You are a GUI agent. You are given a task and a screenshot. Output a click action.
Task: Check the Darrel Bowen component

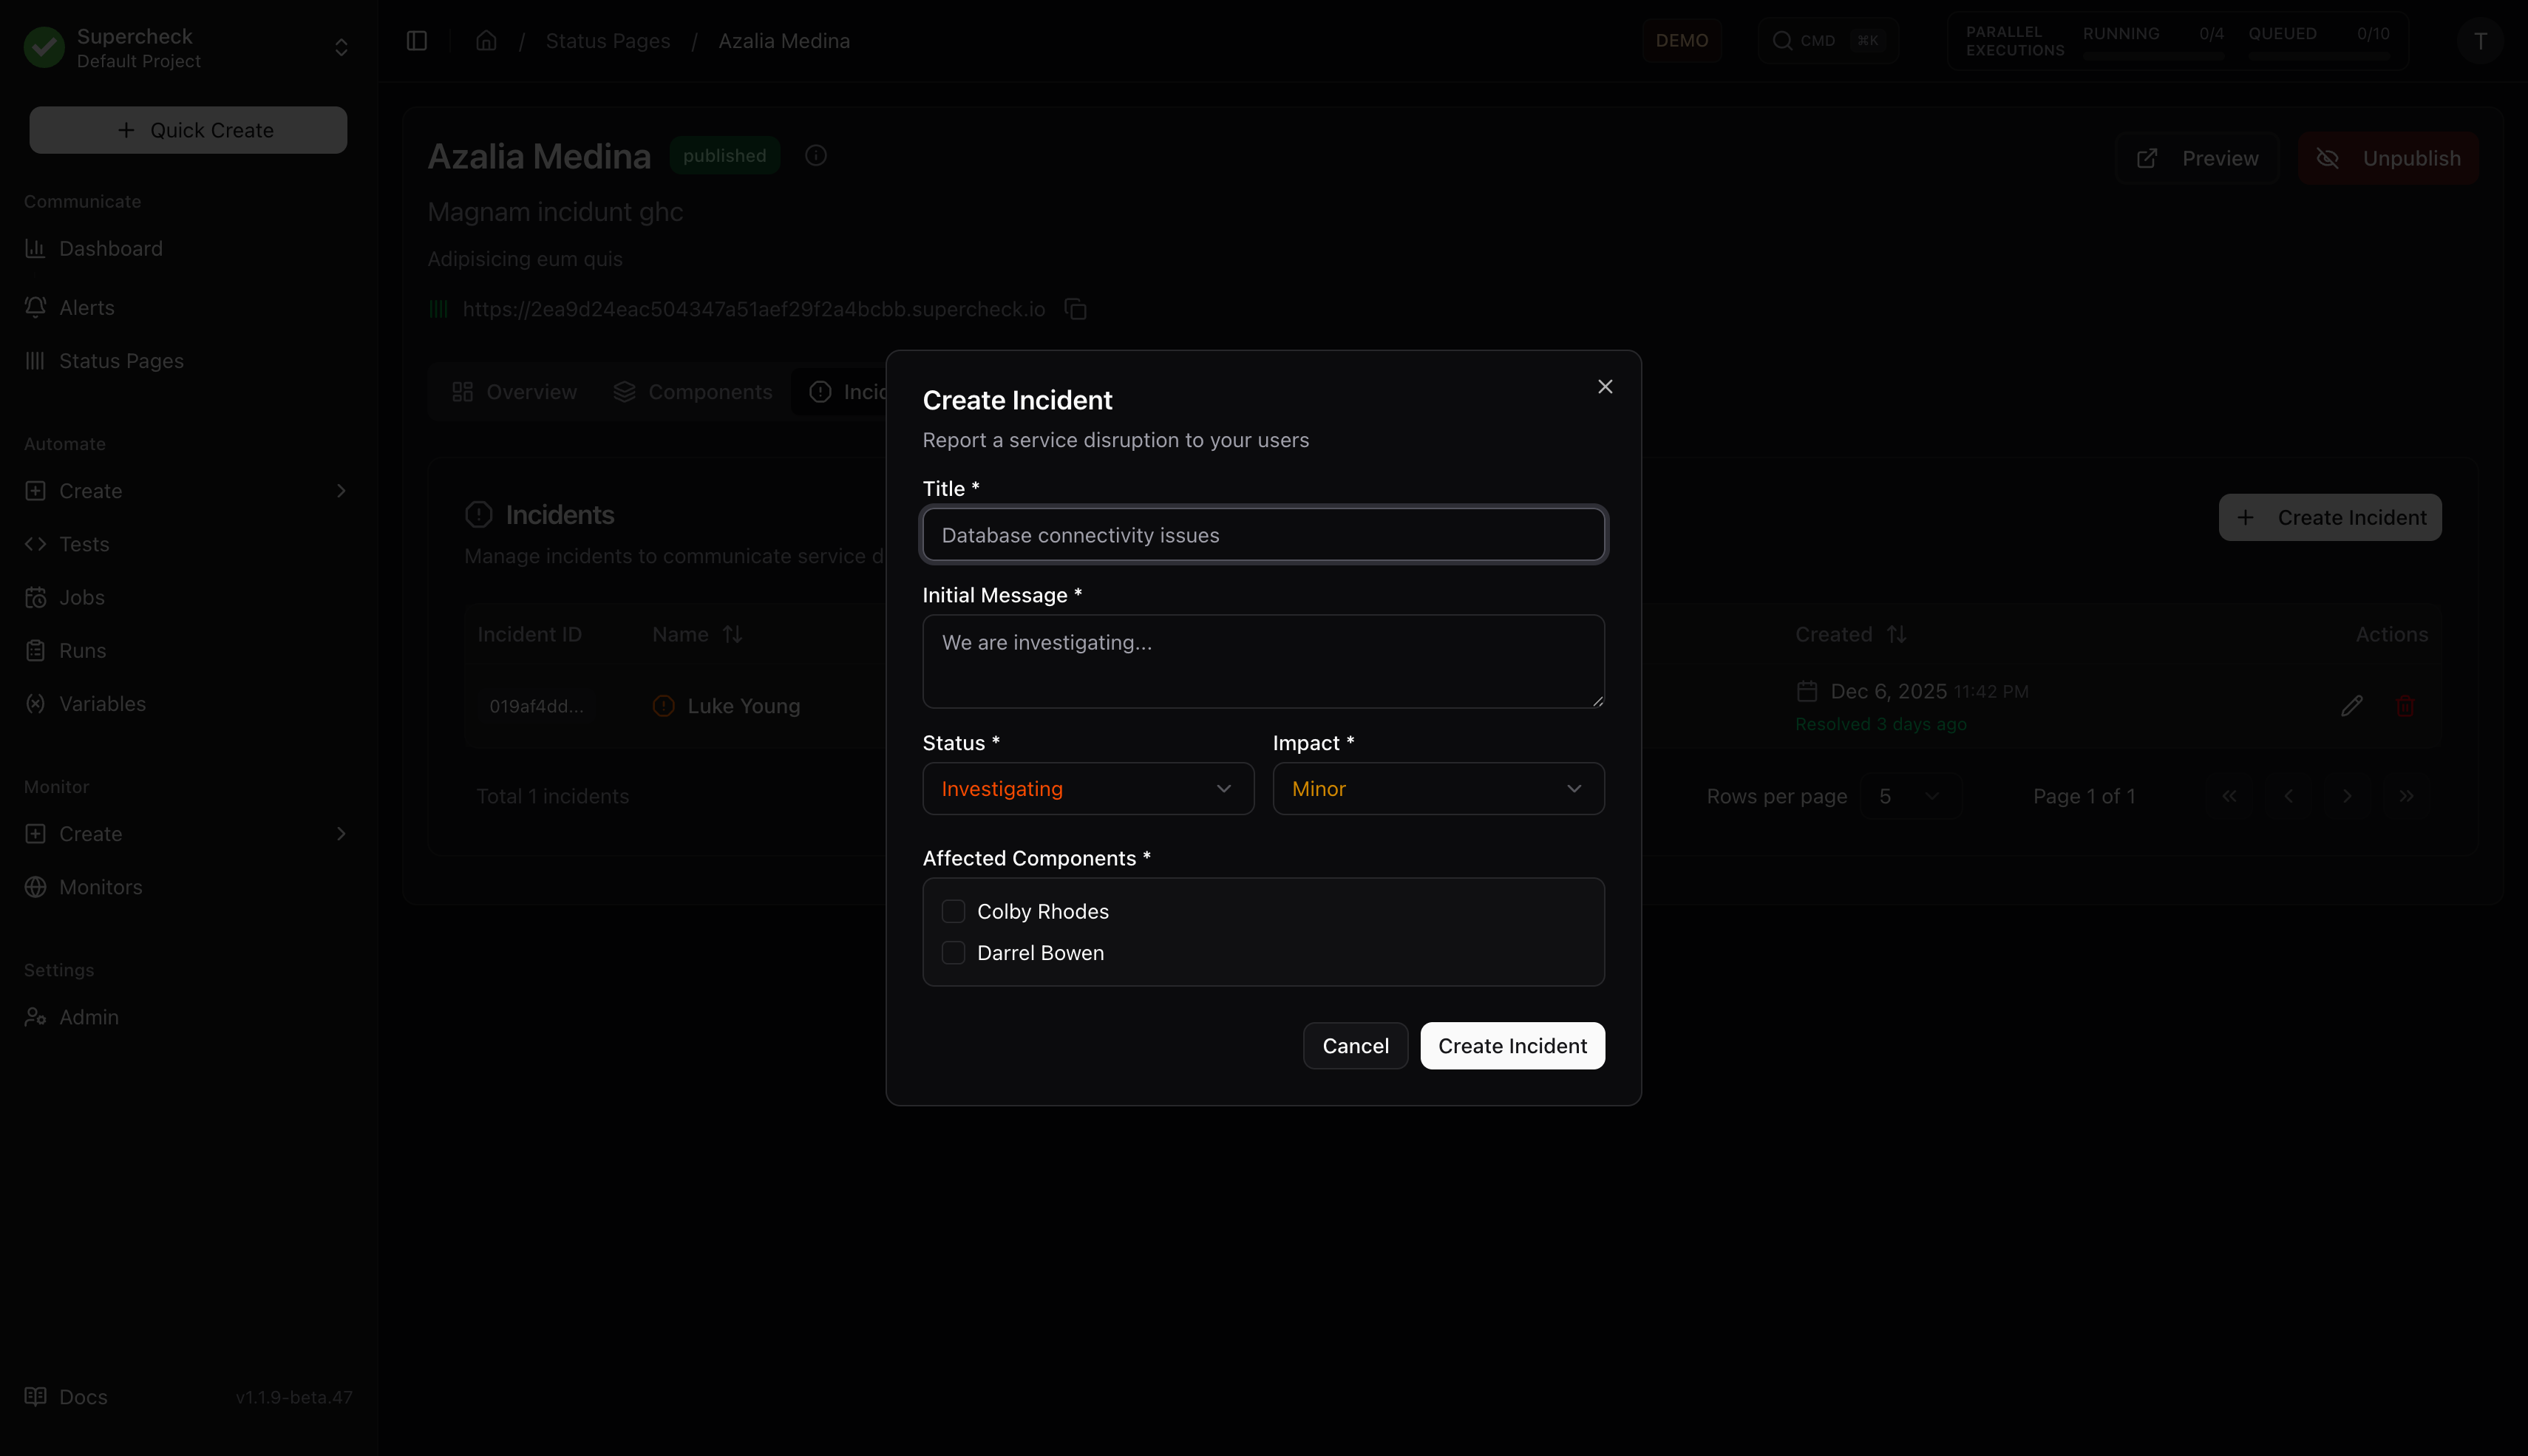[x=953, y=953]
